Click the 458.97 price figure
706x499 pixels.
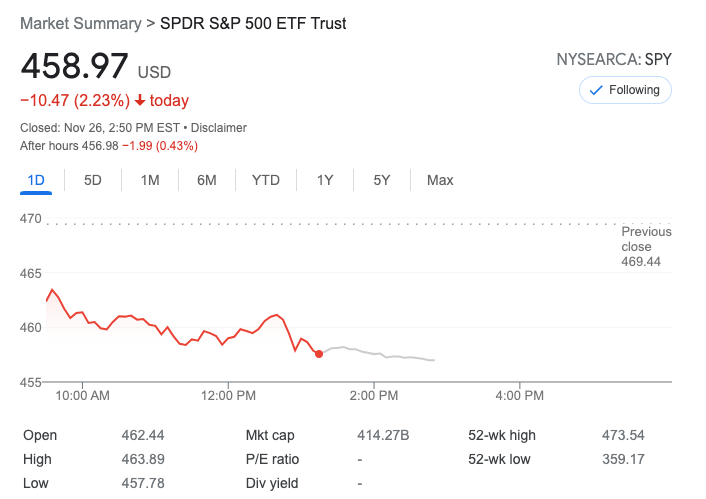click(x=75, y=66)
